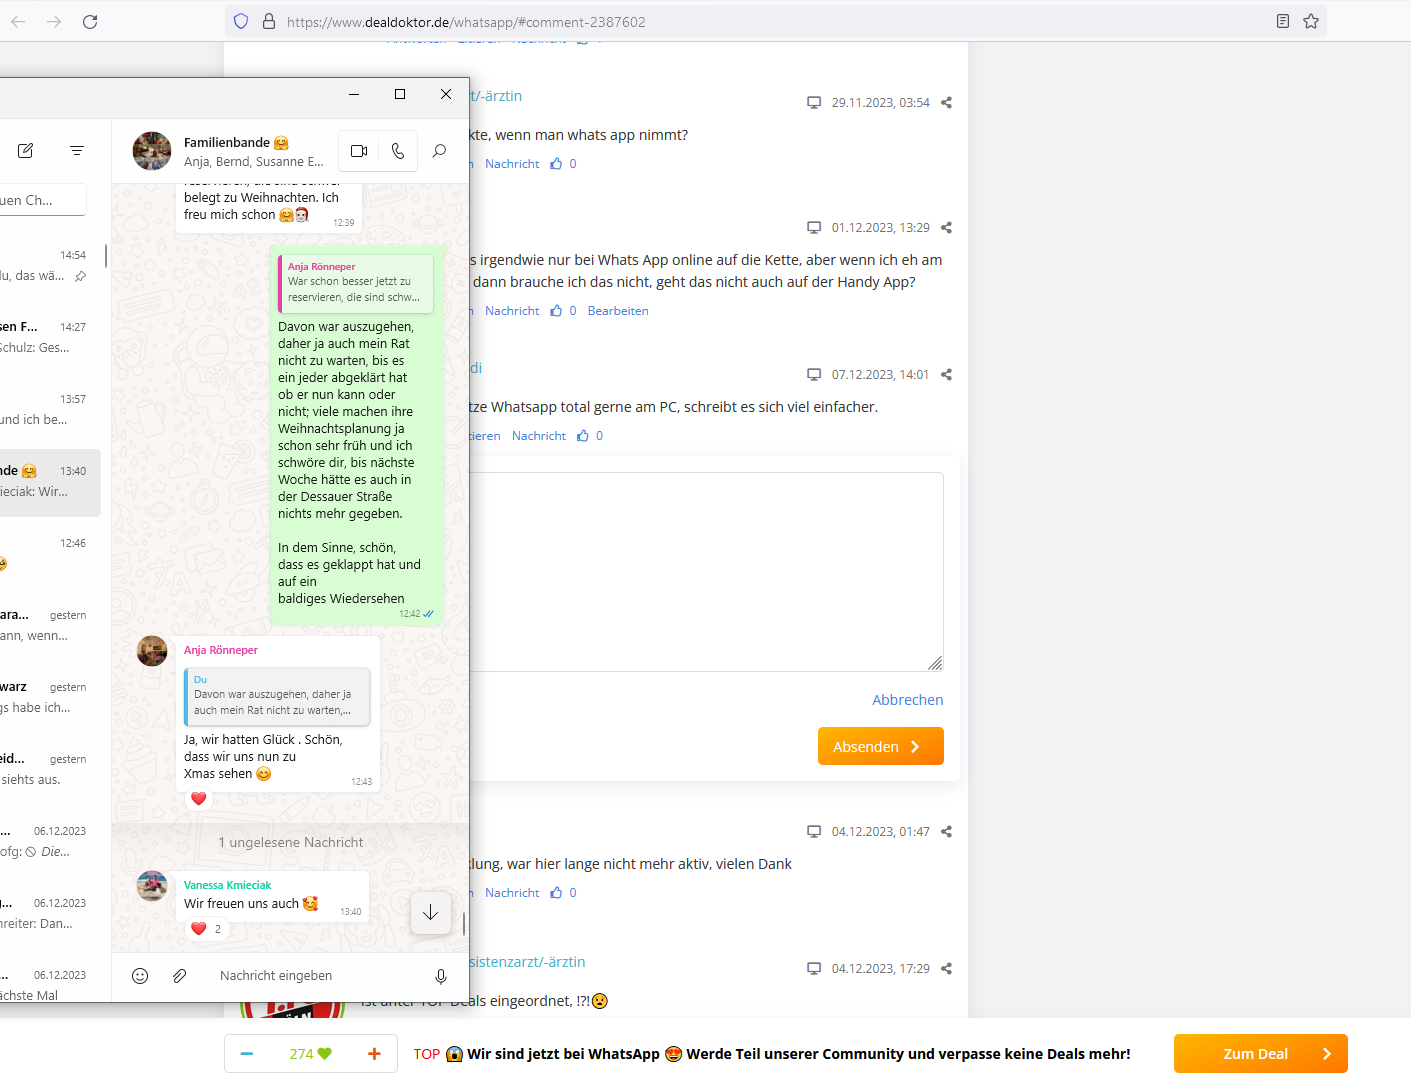Click the WhatsApp chat scrollbar thumb

[x=464, y=923]
